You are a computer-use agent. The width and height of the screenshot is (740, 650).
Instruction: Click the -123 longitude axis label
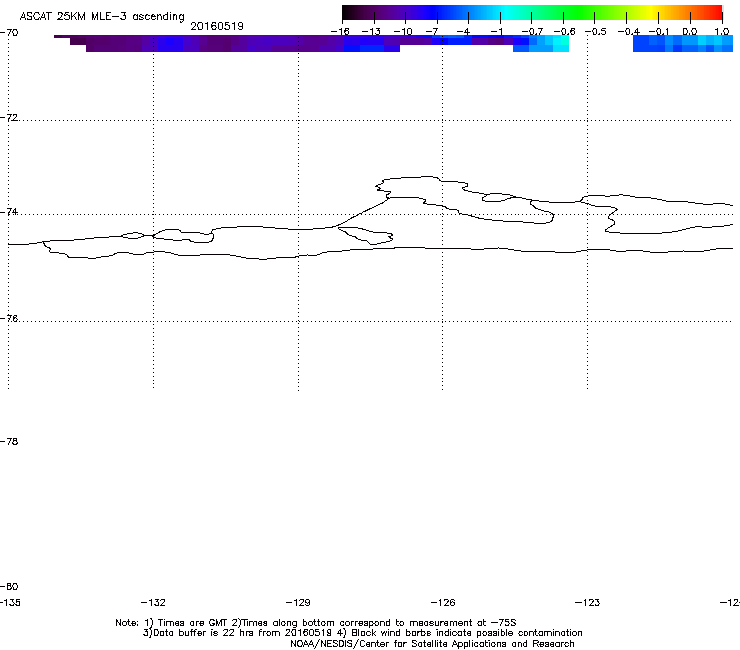588,602
